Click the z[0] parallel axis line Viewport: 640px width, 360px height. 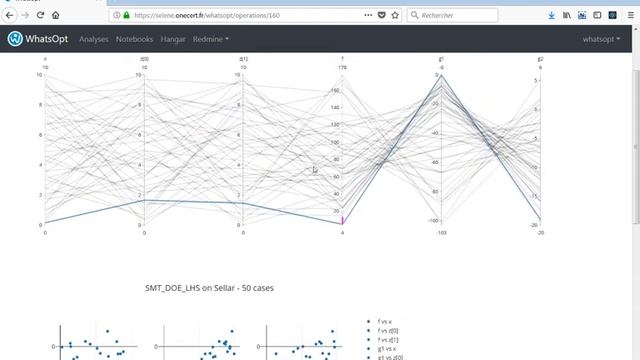pos(144,150)
